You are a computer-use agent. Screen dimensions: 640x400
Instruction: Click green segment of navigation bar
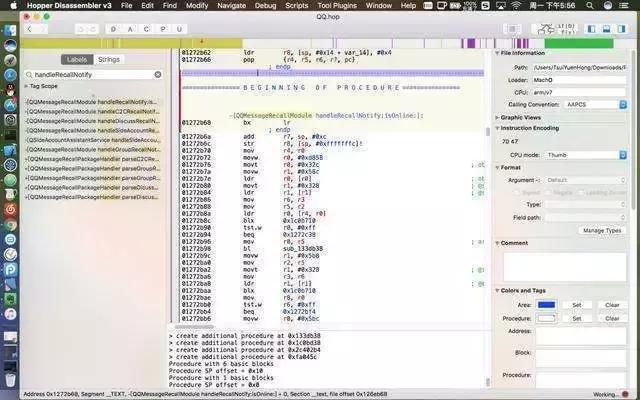579,43
